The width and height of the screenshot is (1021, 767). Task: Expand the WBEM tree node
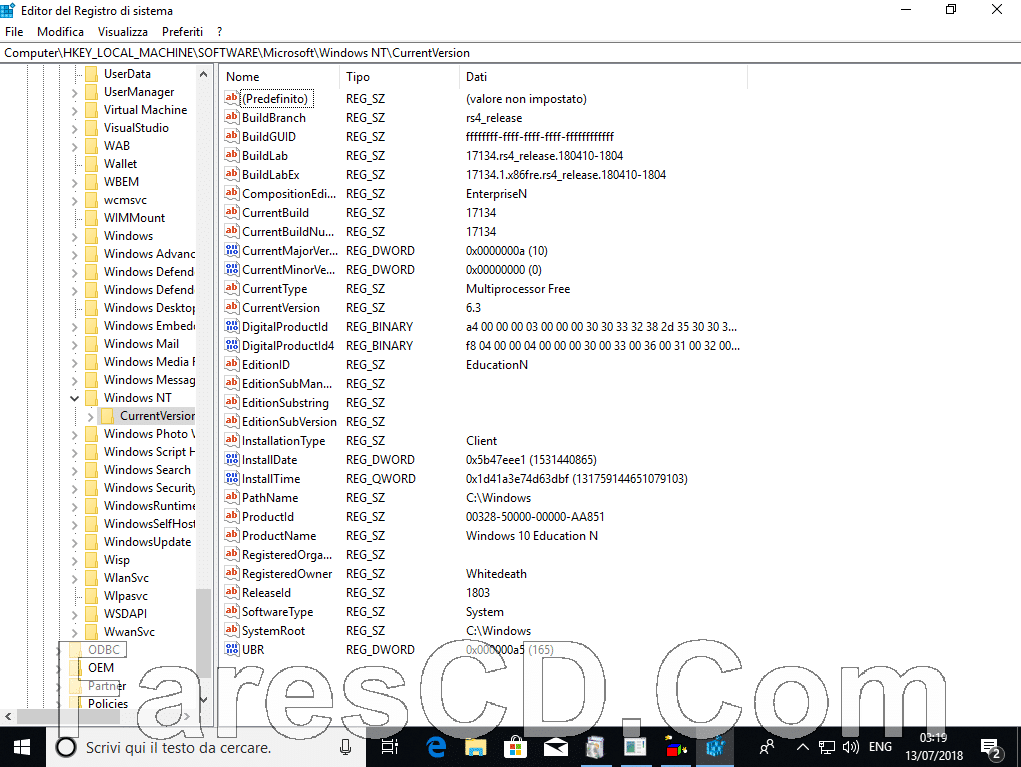tap(74, 182)
